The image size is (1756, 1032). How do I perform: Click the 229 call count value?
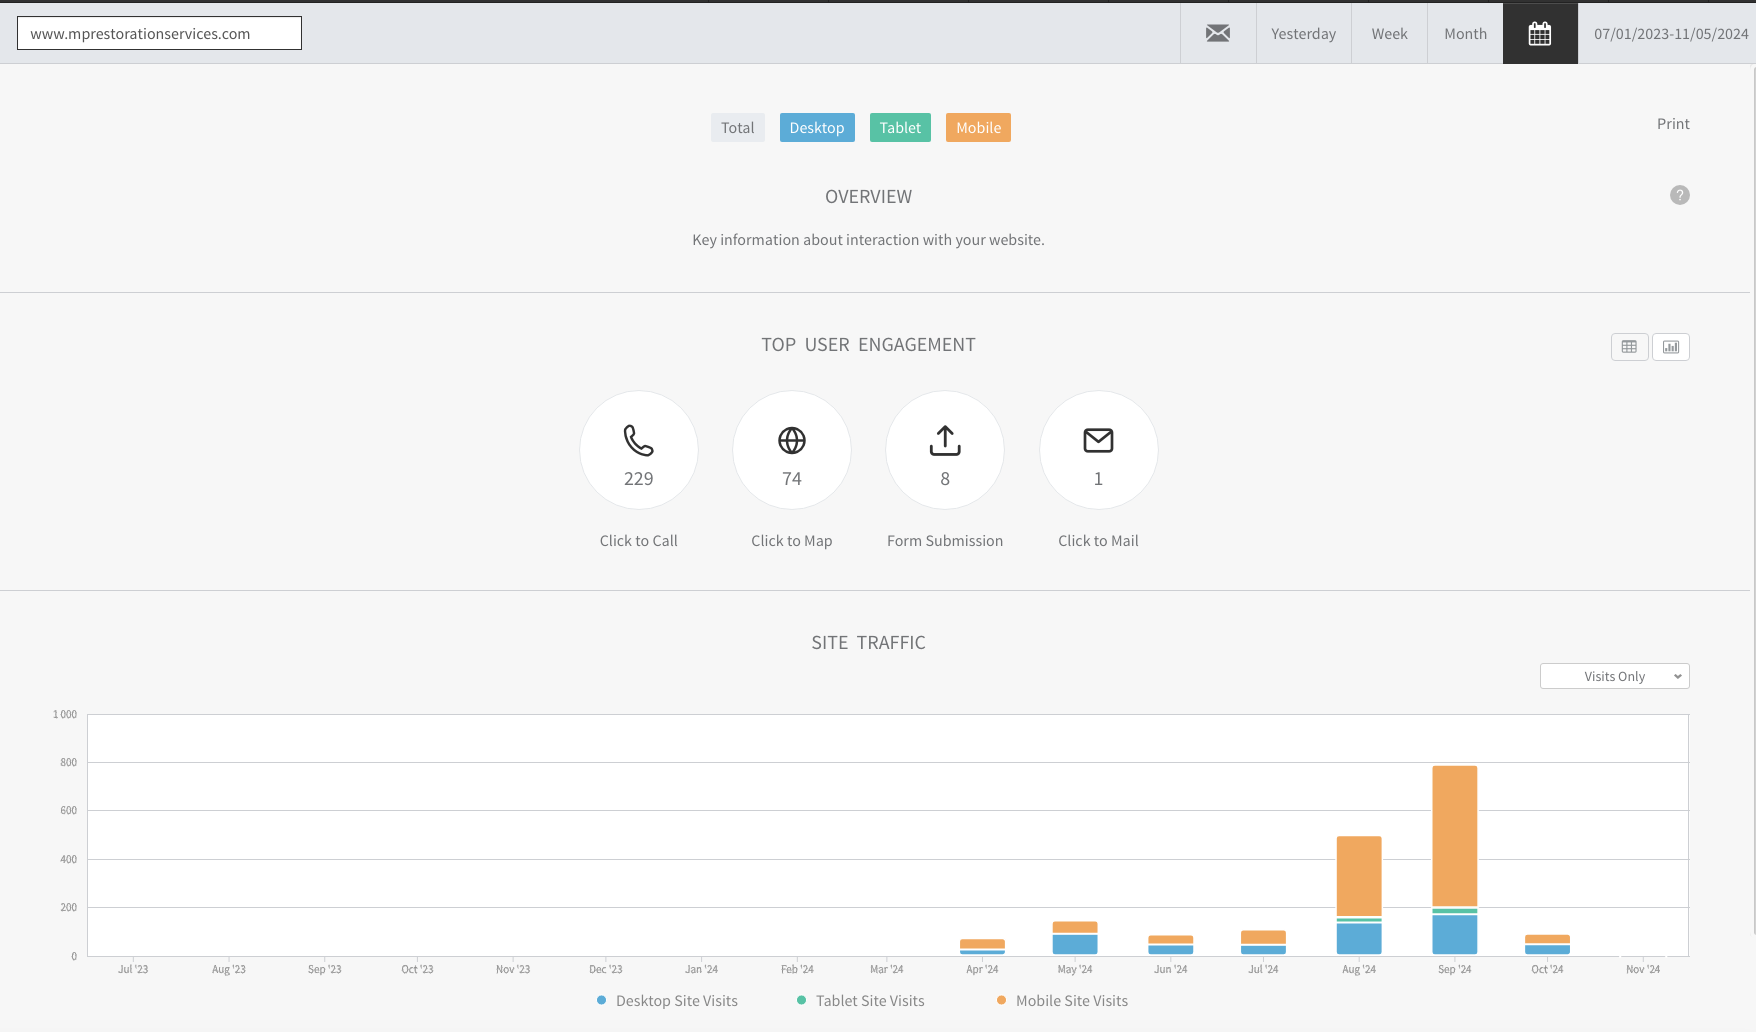click(638, 479)
